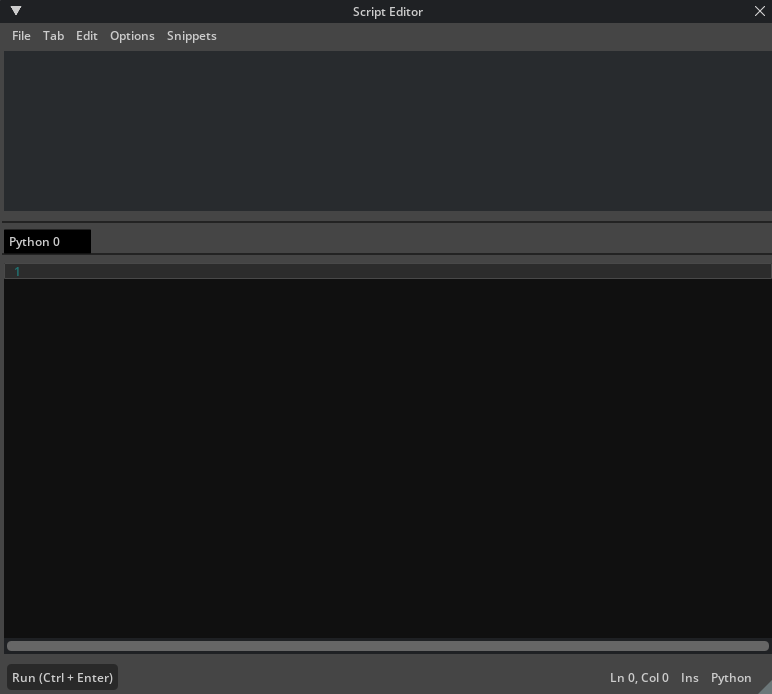Click the Script Editor title bar text
Viewport: 772px width, 694px height.
(x=387, y=12)
